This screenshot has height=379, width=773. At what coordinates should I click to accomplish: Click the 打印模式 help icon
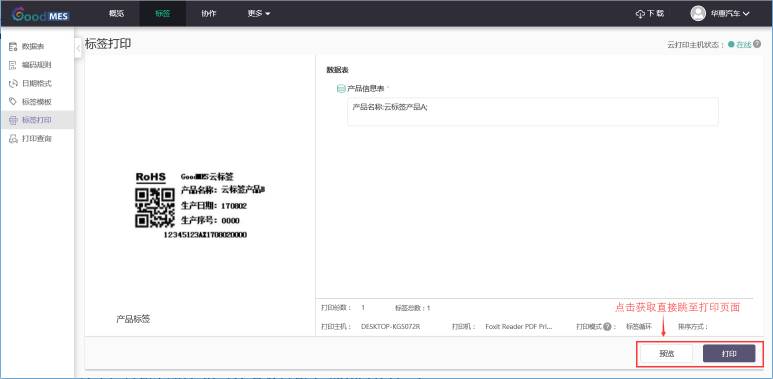click(x=607, y=326)
